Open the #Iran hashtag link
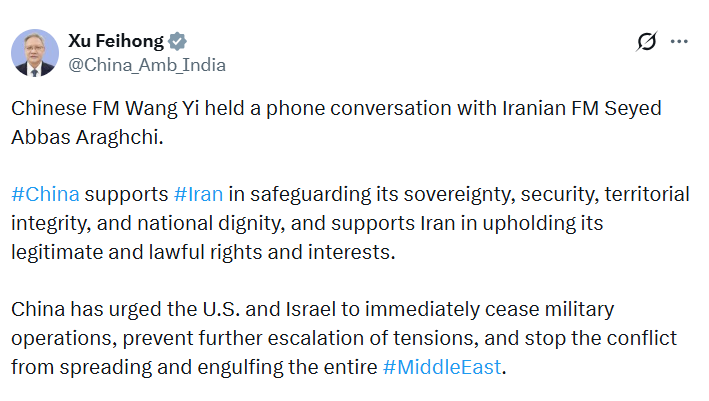Viewport: 709px width, 401px height. pyautogui.click(x=198, y=193)
